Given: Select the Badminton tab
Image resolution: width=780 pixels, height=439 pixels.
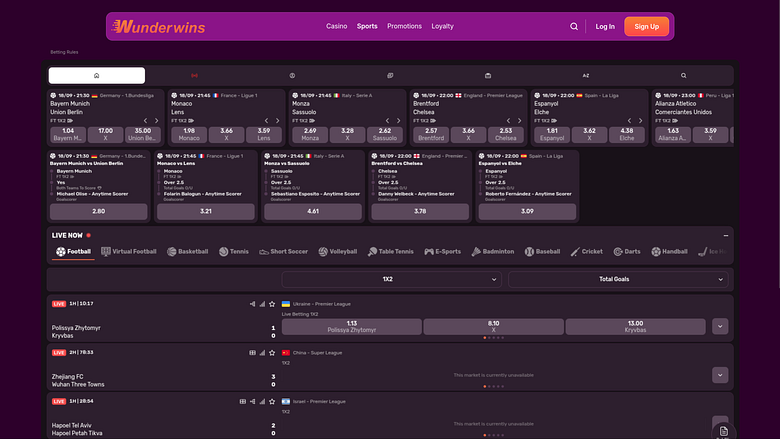Looking at the screenshot, I should click(492, 252).
